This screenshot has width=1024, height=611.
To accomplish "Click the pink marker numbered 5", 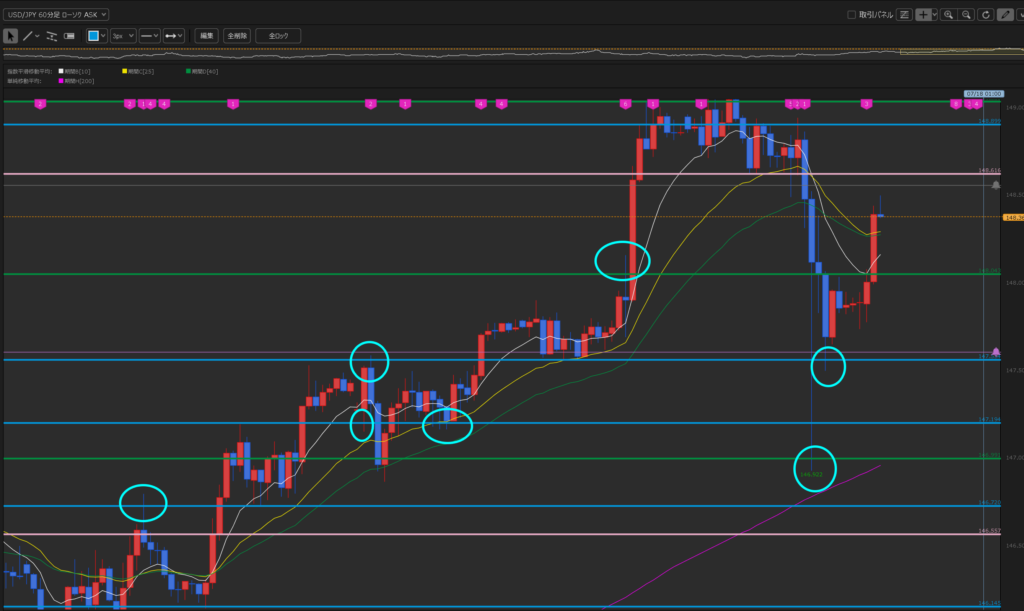I will coord(789,104).
